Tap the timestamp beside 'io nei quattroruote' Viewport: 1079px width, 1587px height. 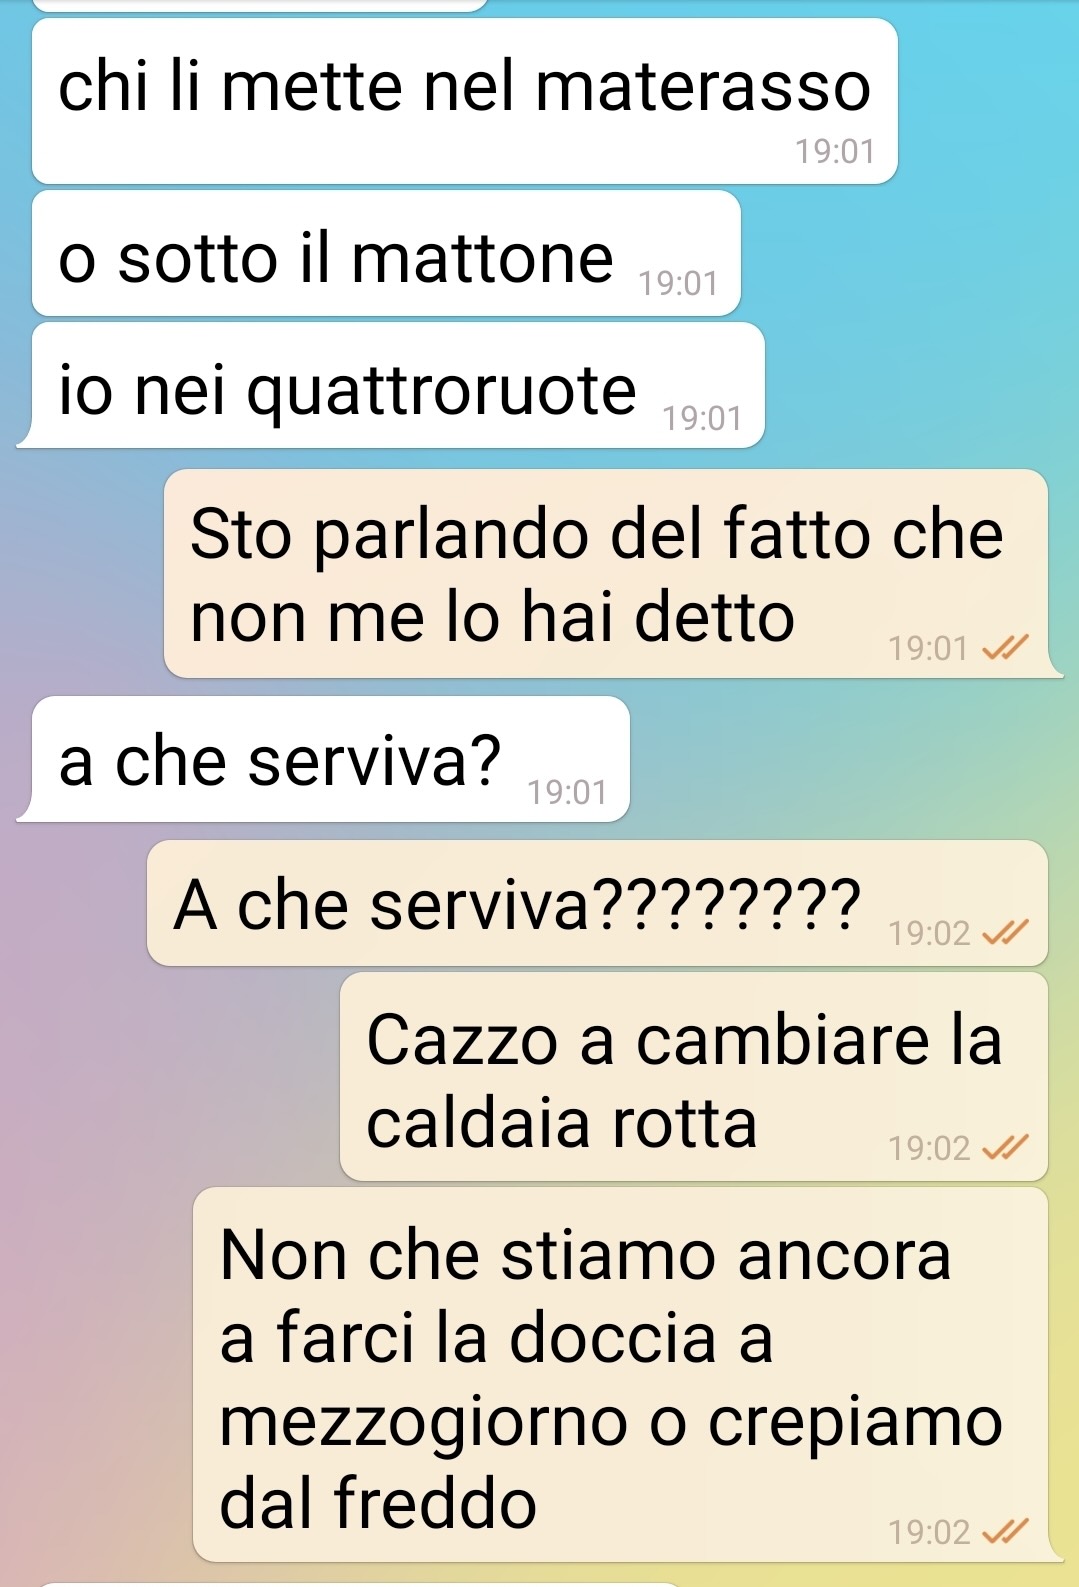[703, 418]
